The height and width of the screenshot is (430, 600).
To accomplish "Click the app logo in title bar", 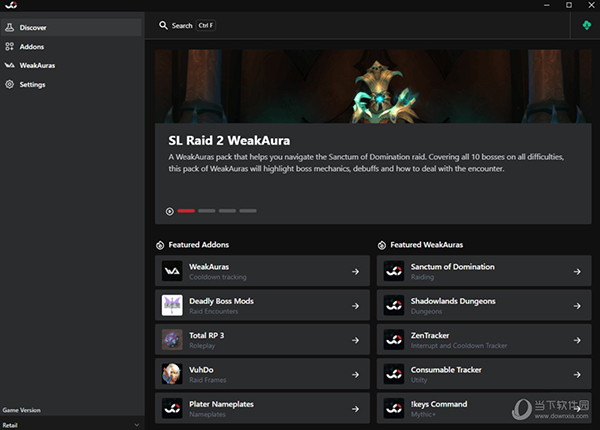I will (x=11, y=5).
